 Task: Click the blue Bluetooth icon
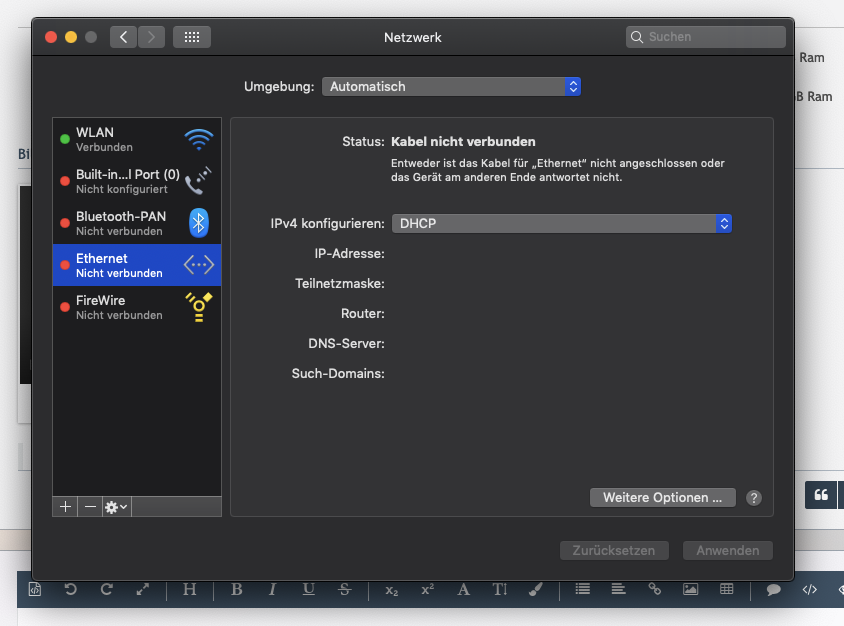pos(199,223)
